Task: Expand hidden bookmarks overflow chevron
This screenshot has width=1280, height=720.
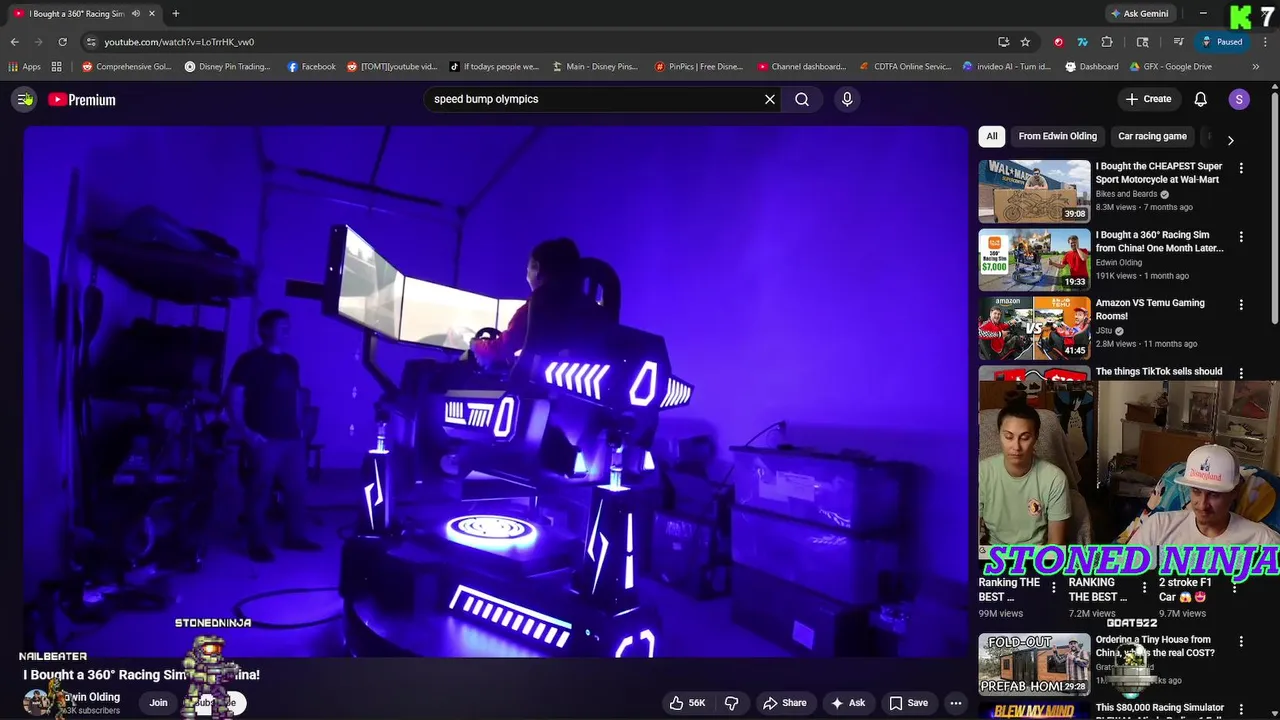Action: (1258, 67)
